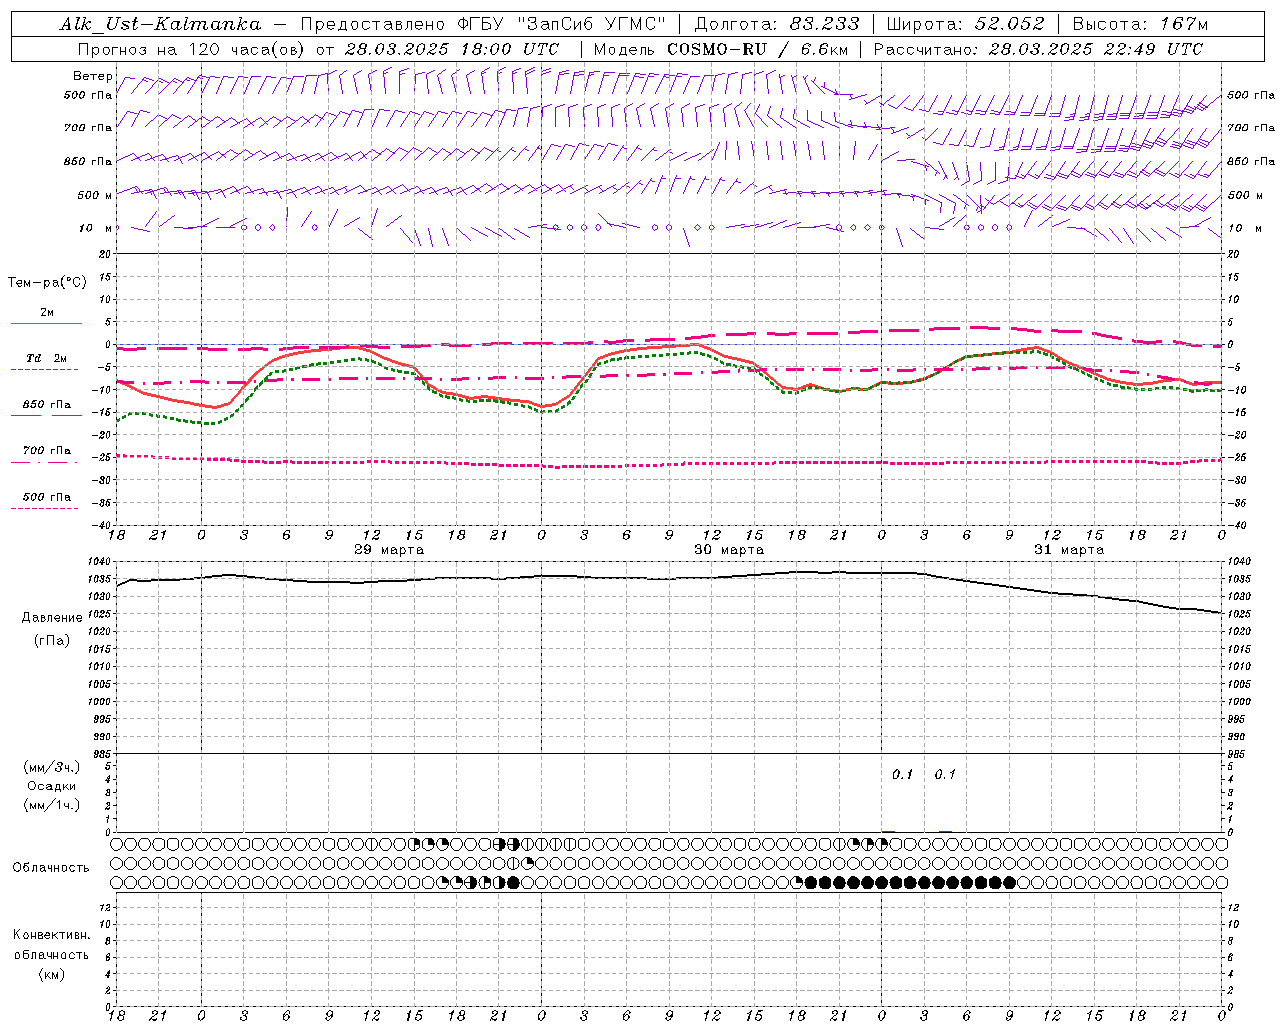The height and width of the screenshot is (1024, 1280).
Task: Click the 29 марта date label
Action: pyautogui.click(x=389, y=550)
